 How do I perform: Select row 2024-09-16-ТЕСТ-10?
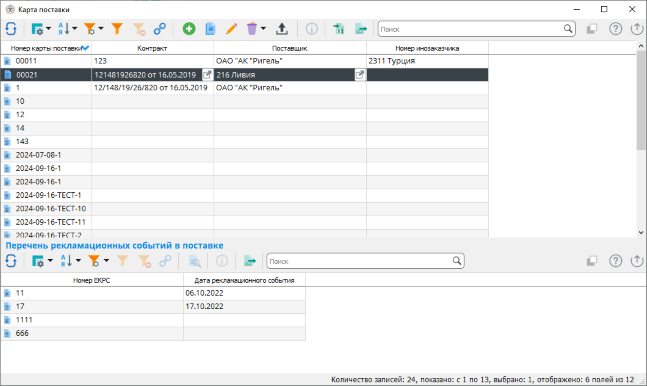click(x=244, y=209)
